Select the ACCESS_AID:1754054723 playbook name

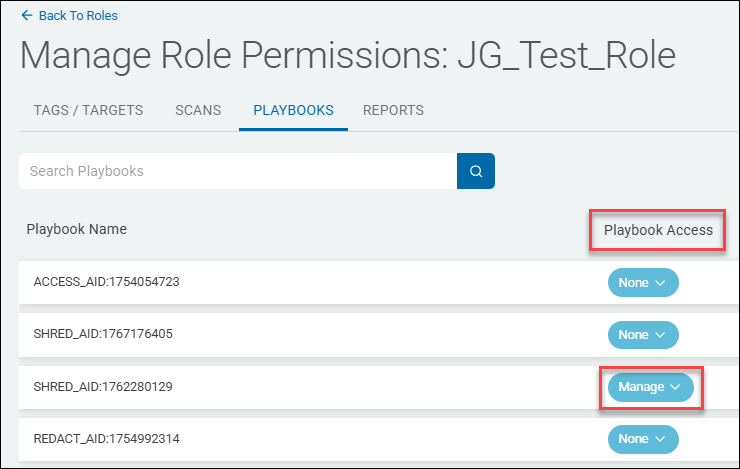click(x=106, y=282)
